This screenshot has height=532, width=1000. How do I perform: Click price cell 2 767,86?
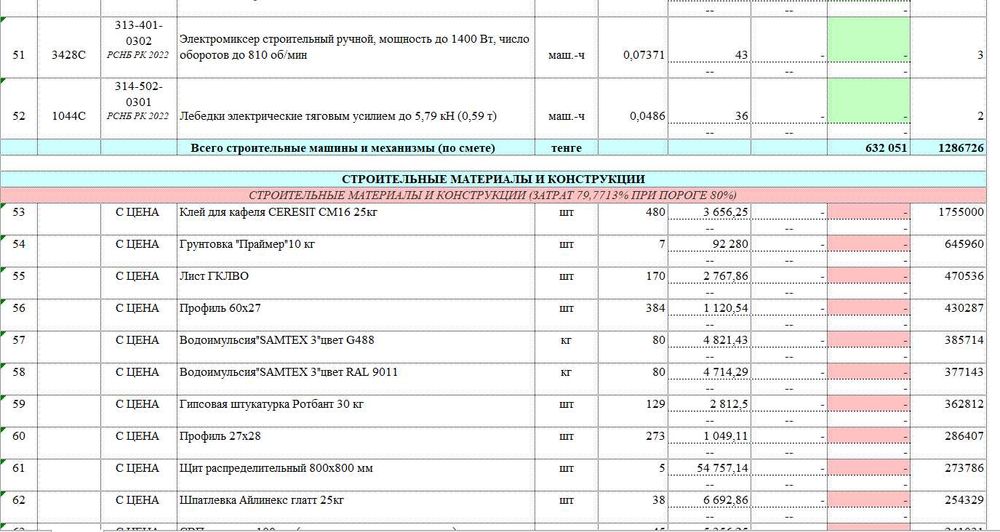(709, 276)
